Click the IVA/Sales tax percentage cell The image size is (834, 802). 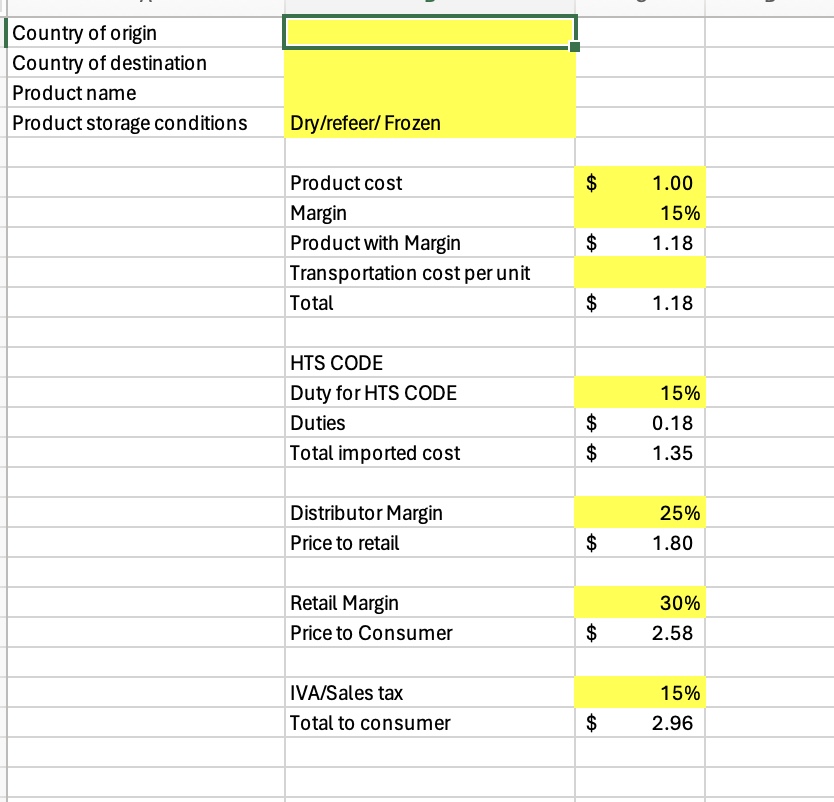click(640, 693)
